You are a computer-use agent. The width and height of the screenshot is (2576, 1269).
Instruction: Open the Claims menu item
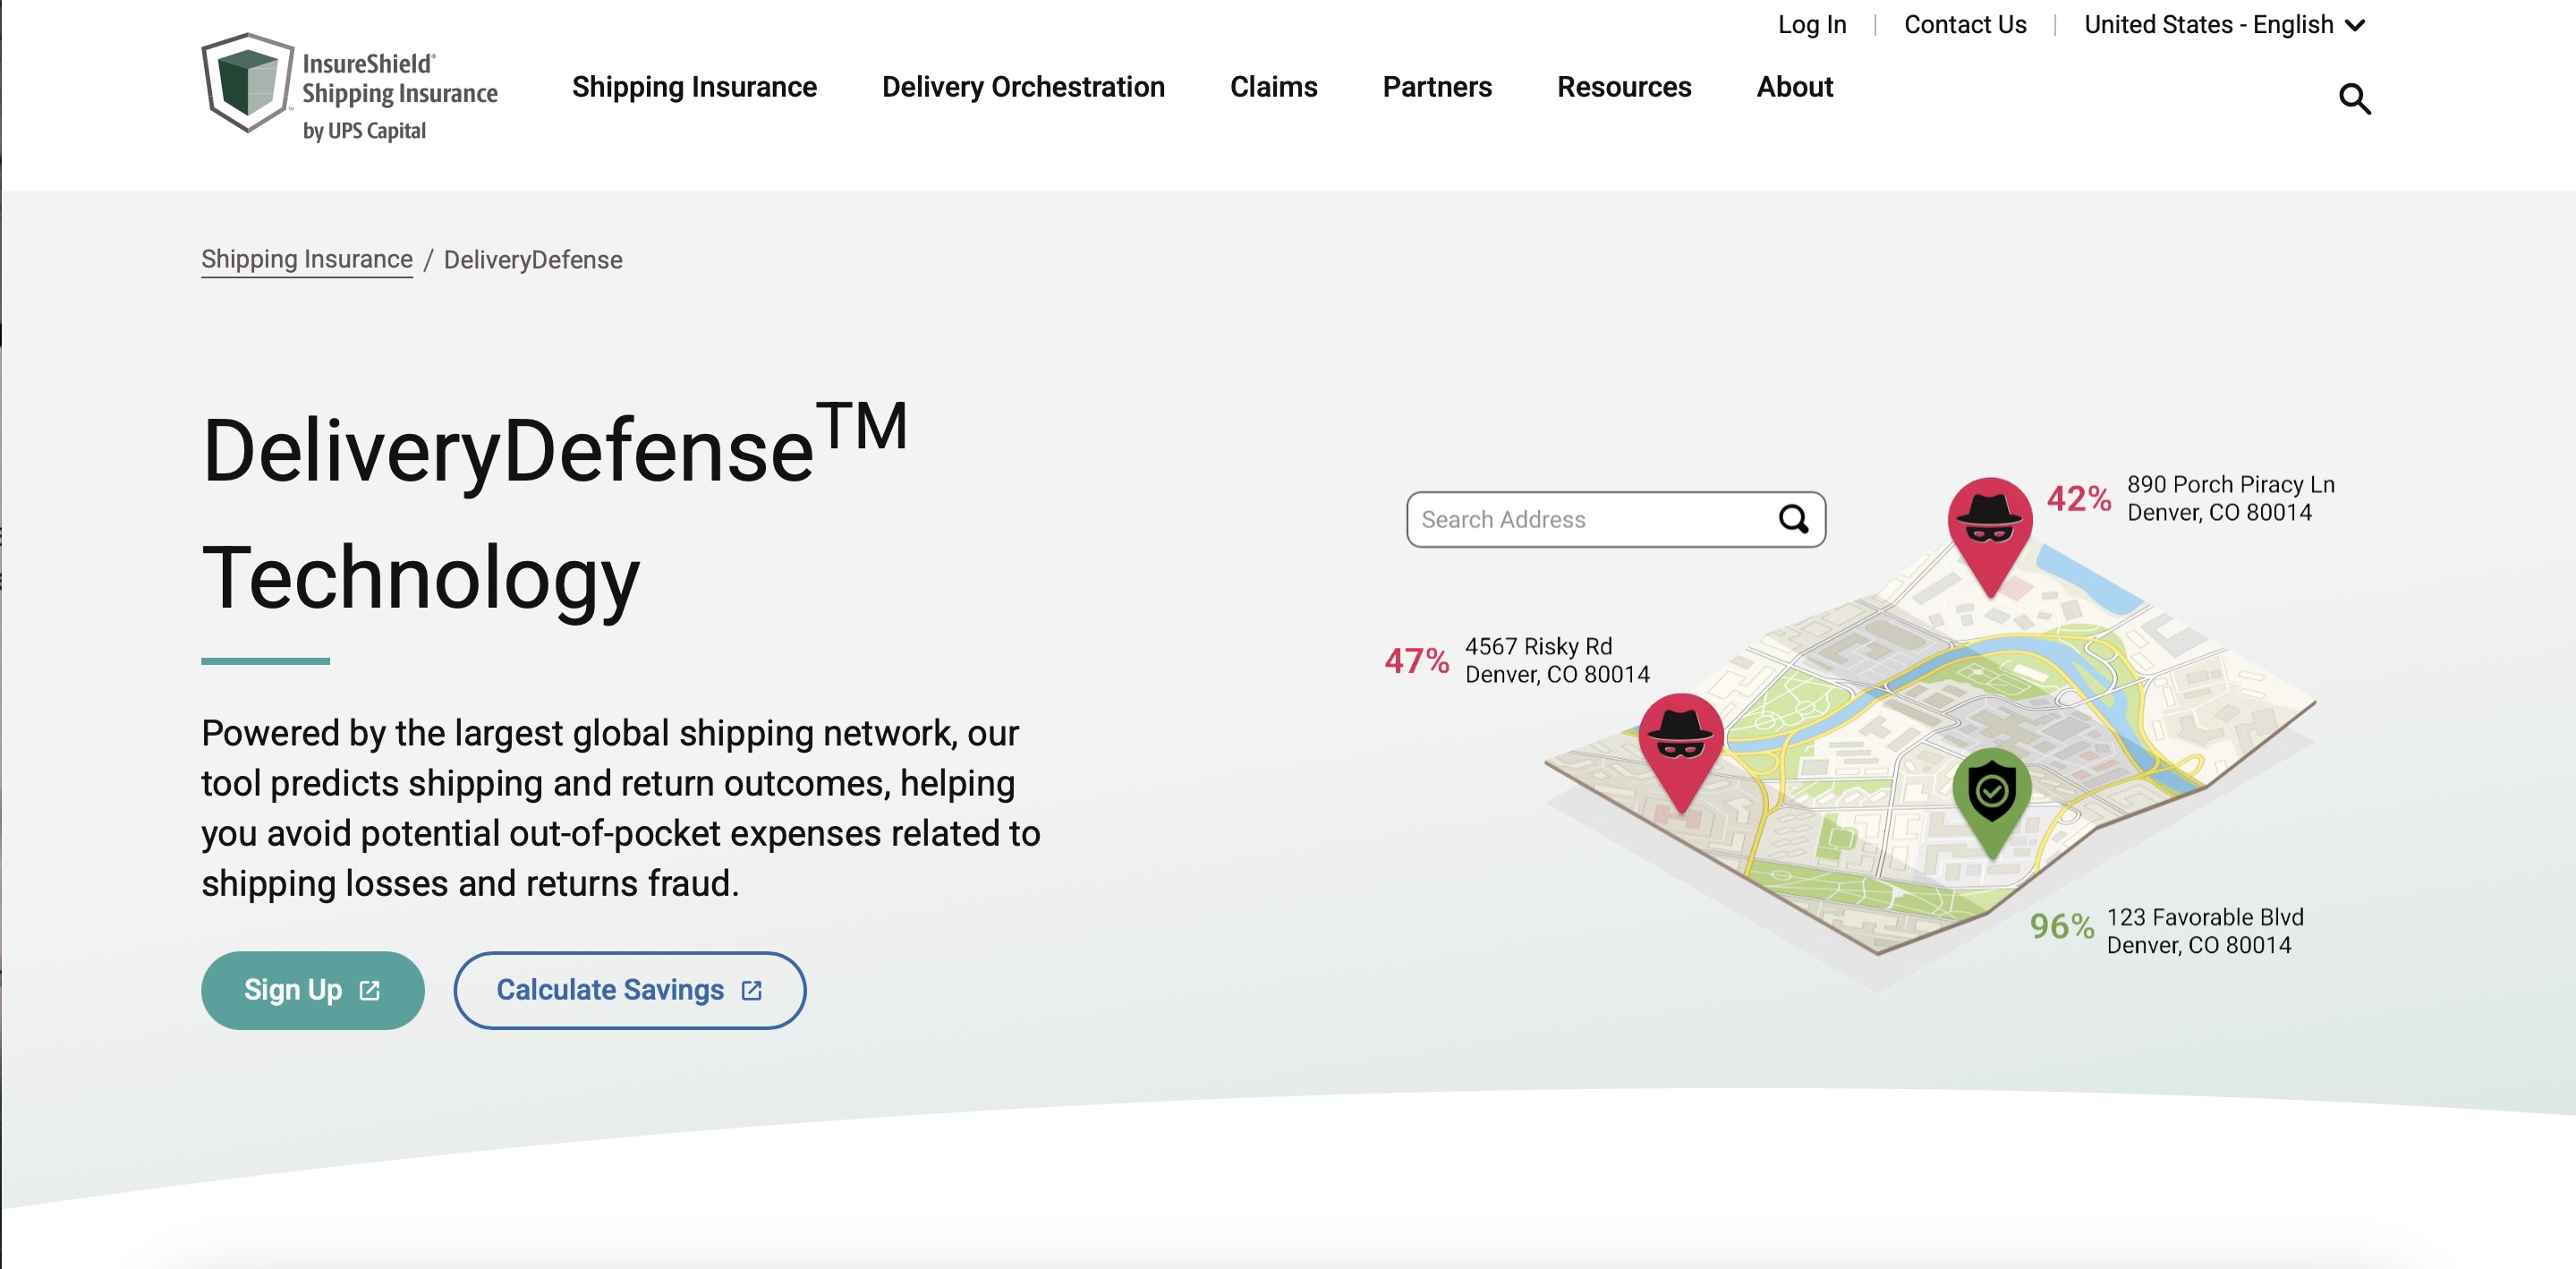tap(1273, 87)
